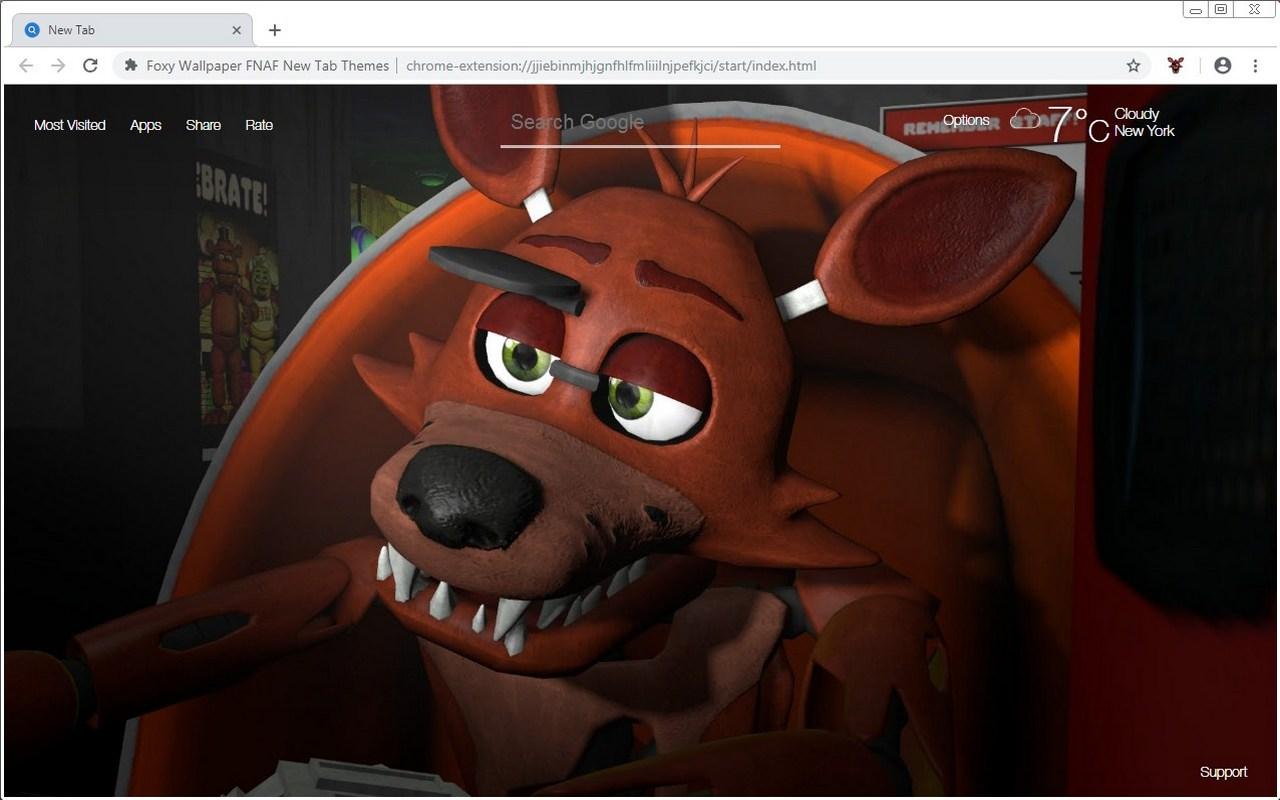Open the Foxy extension icon in toolbar

click(1176, 66)
